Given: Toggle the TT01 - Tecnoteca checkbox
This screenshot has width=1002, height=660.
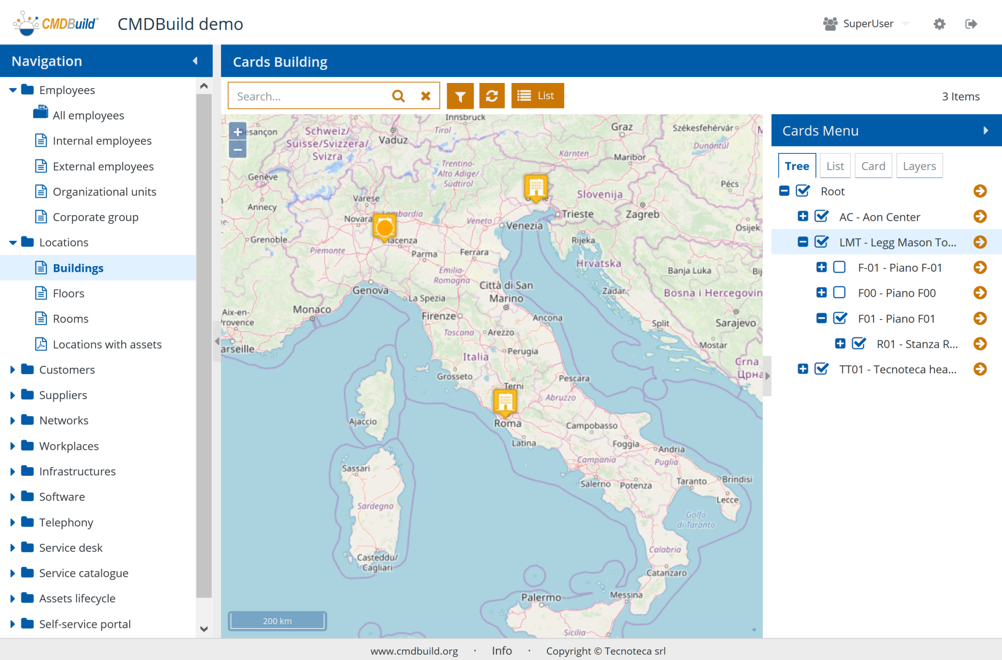Looking at the screenshot, I should [x=822, y=369].
